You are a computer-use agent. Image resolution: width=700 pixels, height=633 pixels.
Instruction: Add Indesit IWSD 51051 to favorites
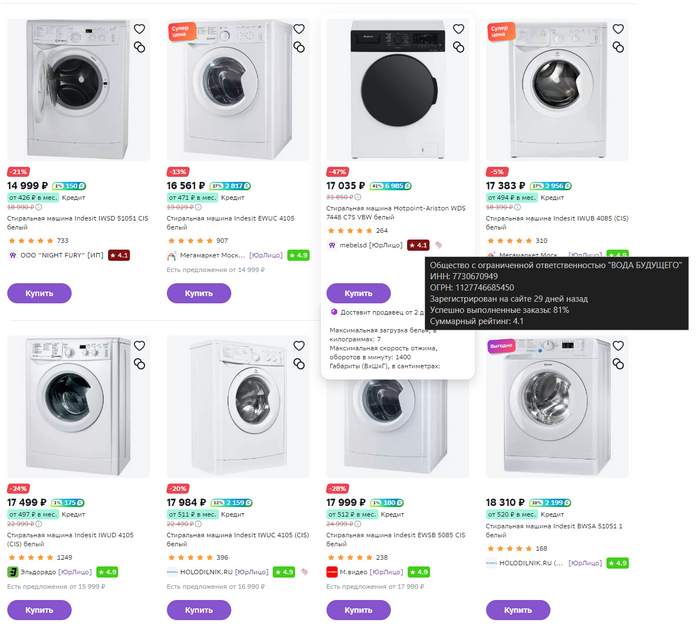[140, 30]
